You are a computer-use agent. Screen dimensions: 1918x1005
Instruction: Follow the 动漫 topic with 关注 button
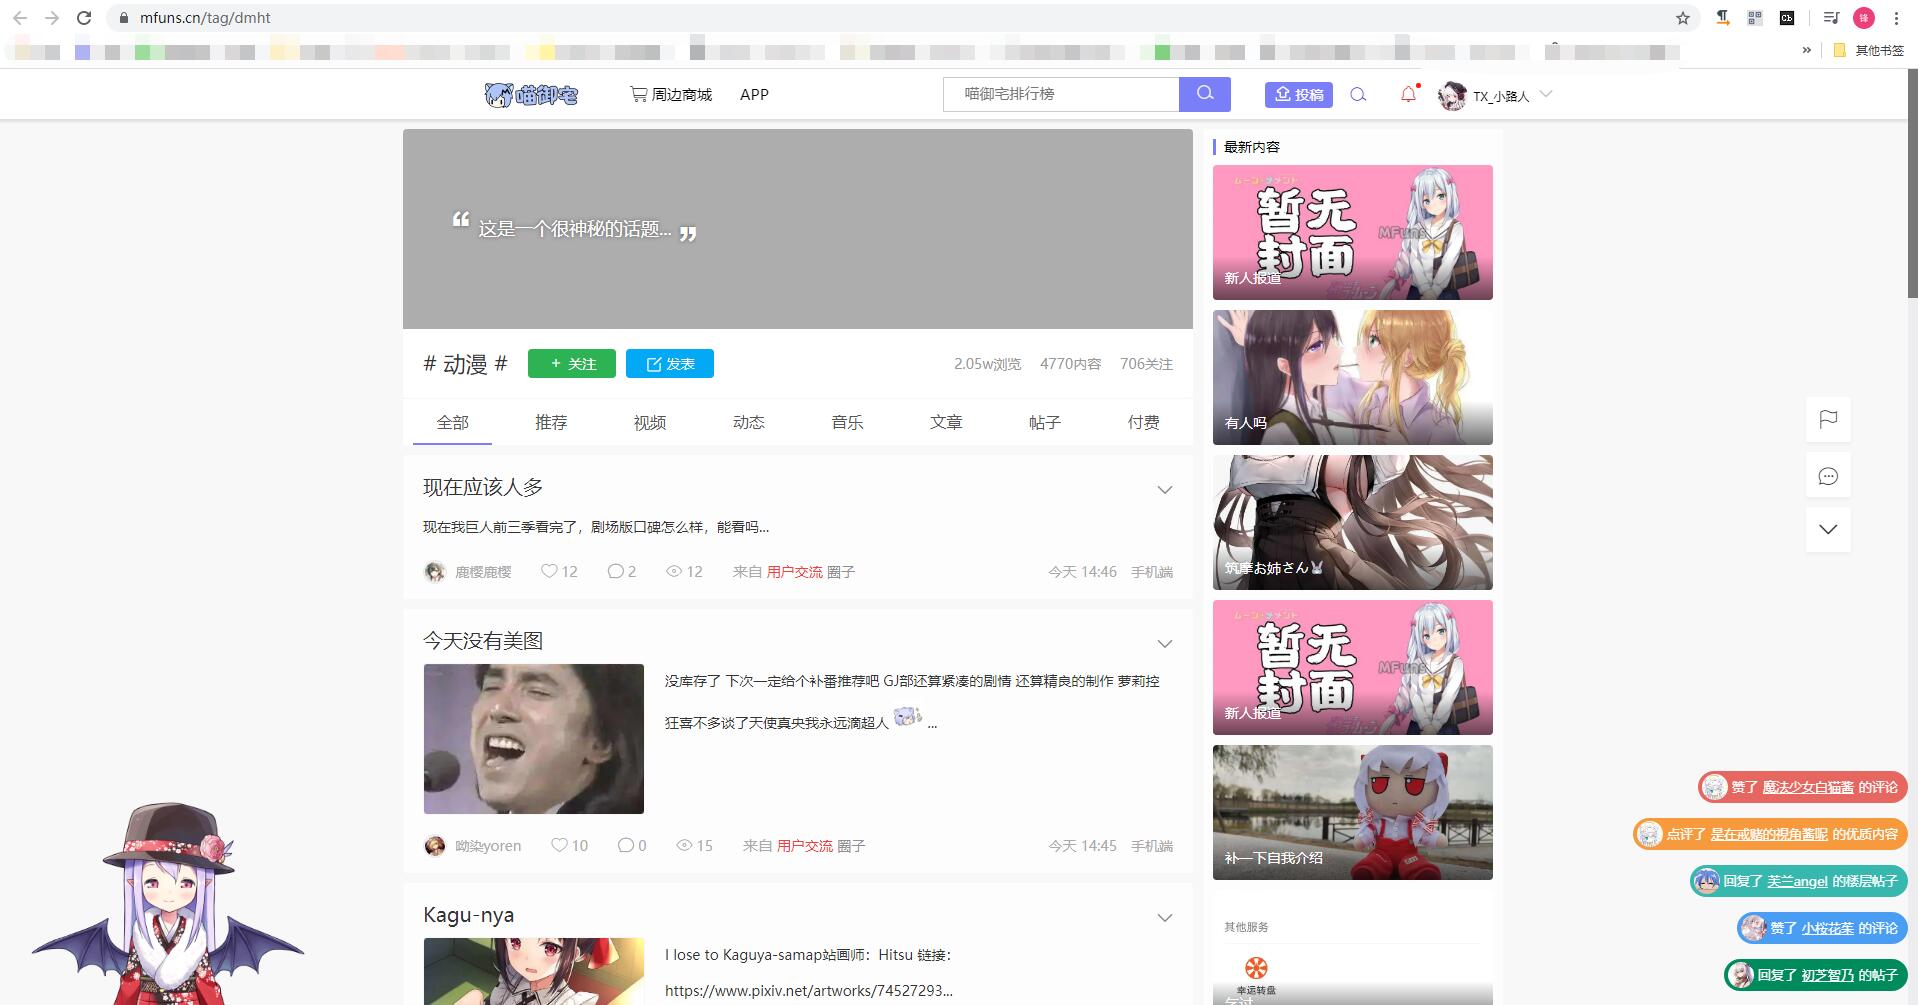(x=571, y=364)
